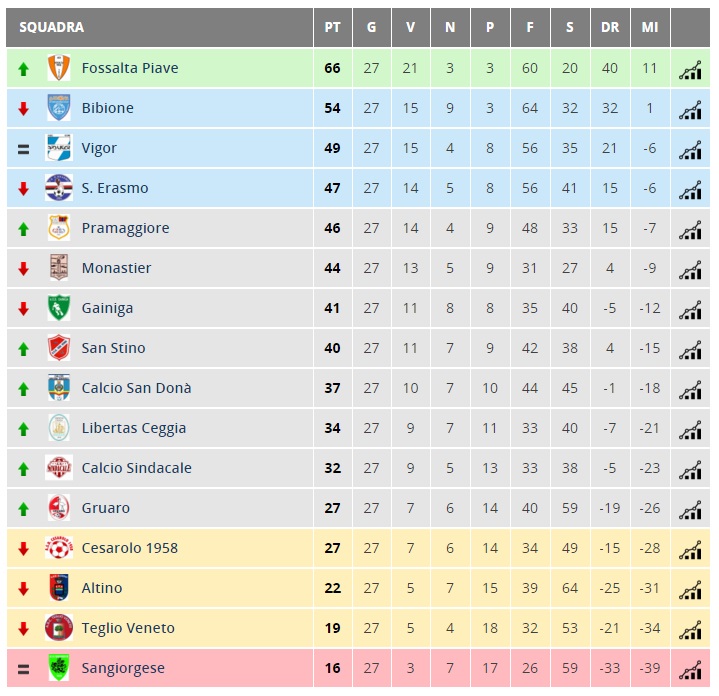Sort by the MI column header

point(650,28)
